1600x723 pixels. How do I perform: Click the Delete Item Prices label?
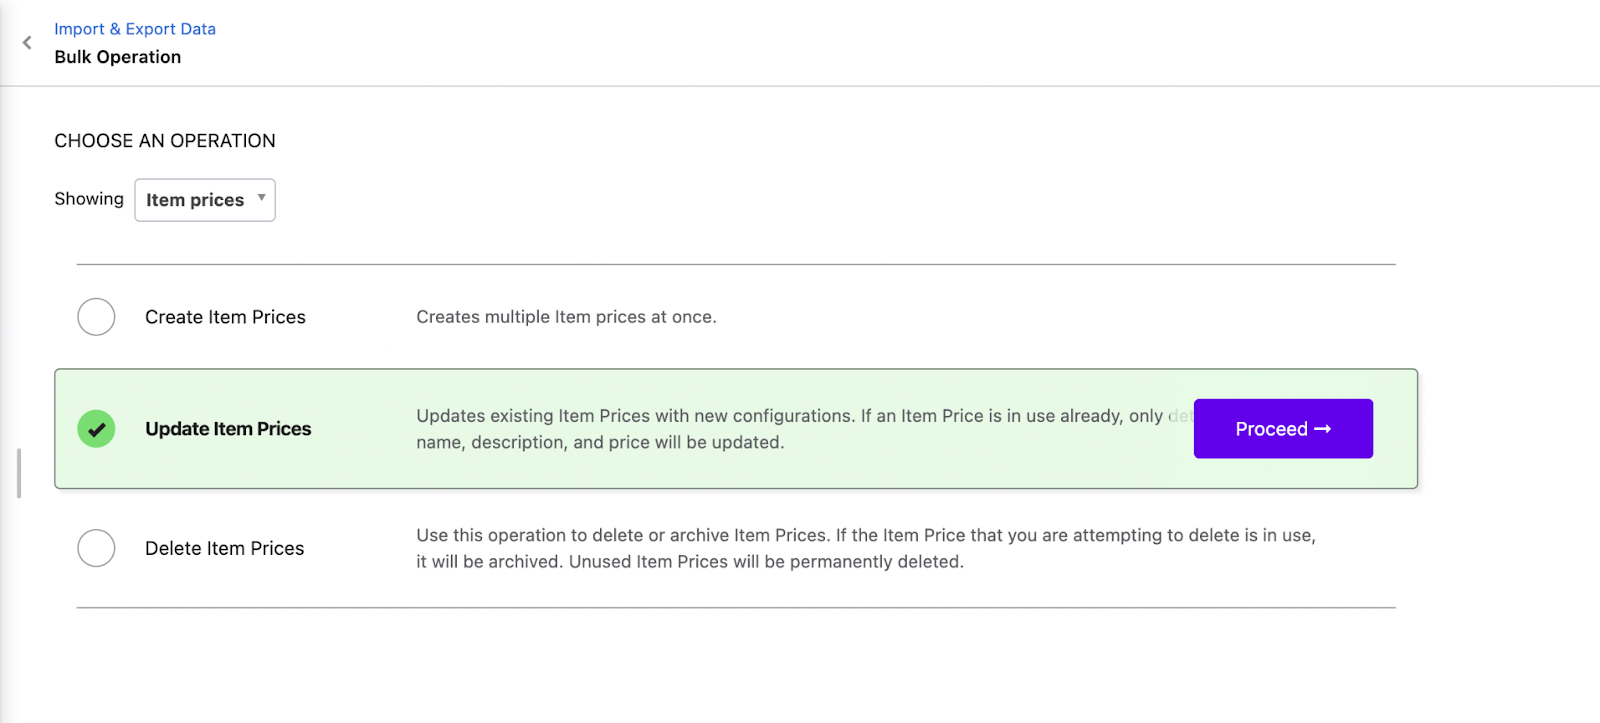pos(224,548)
